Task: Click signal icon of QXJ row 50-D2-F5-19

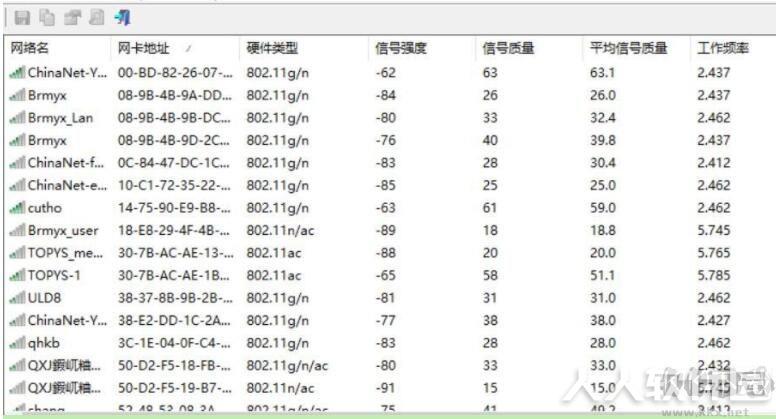Action: point(17,388)
